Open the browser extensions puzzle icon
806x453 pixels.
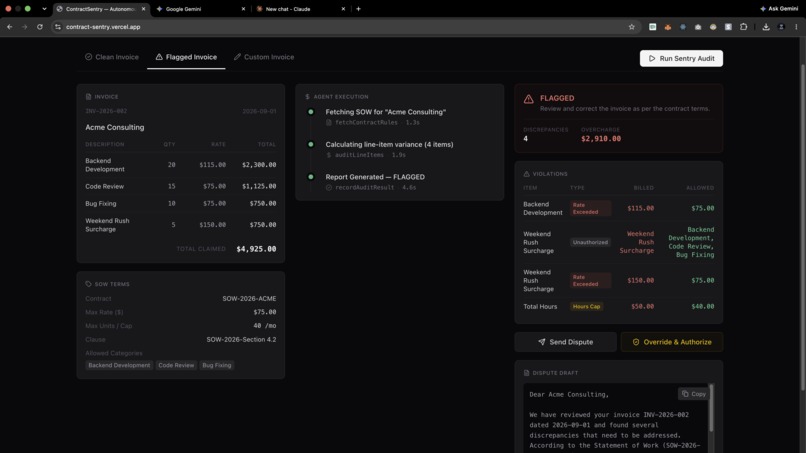coord(743,27)
